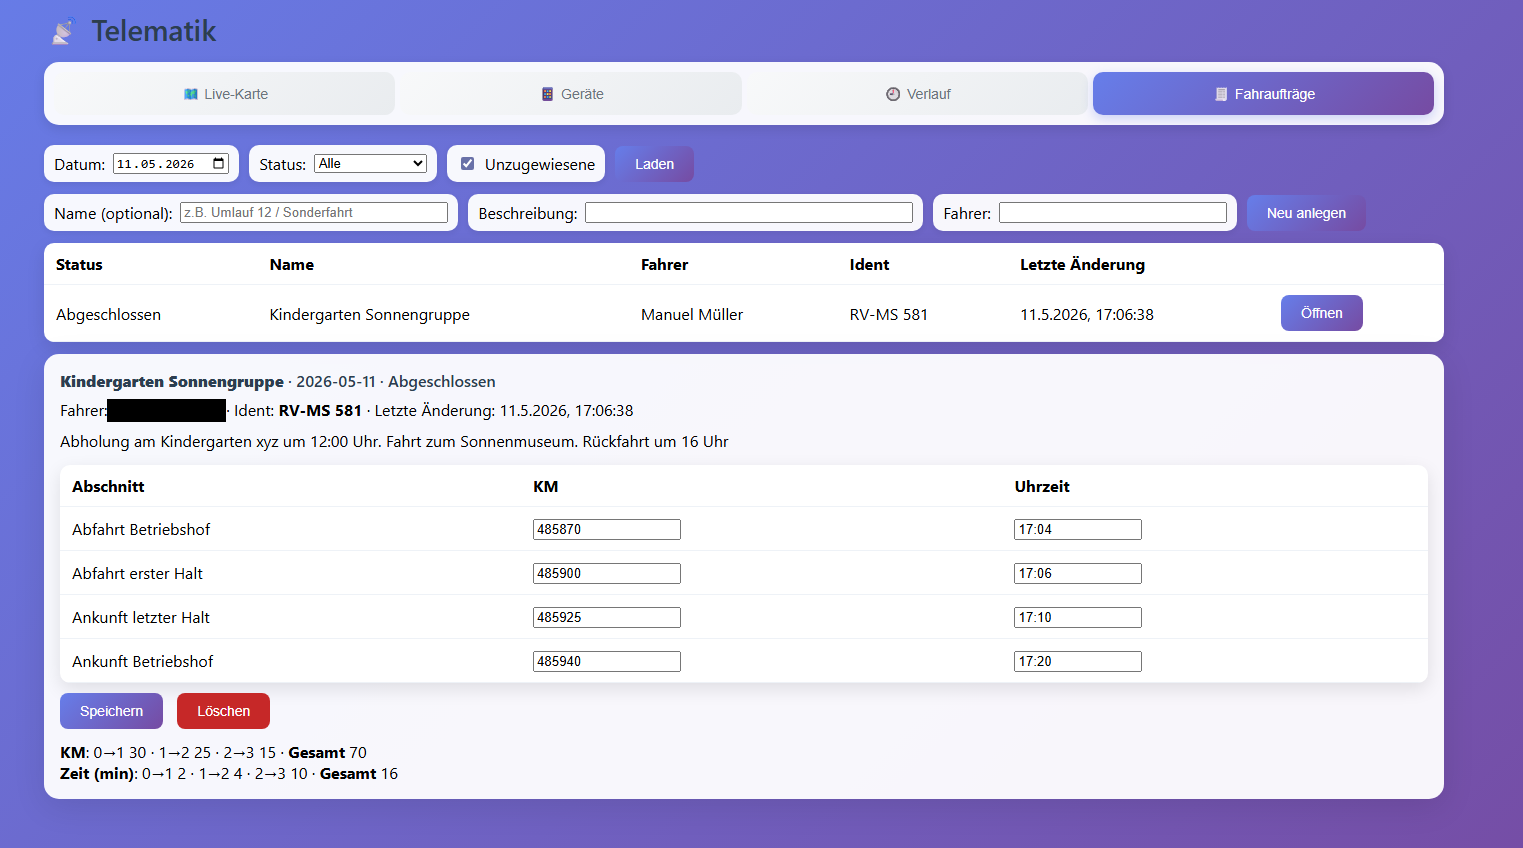Click the KM column header
The height and width of the screenshot is (848, 1523).
[545, 486]
